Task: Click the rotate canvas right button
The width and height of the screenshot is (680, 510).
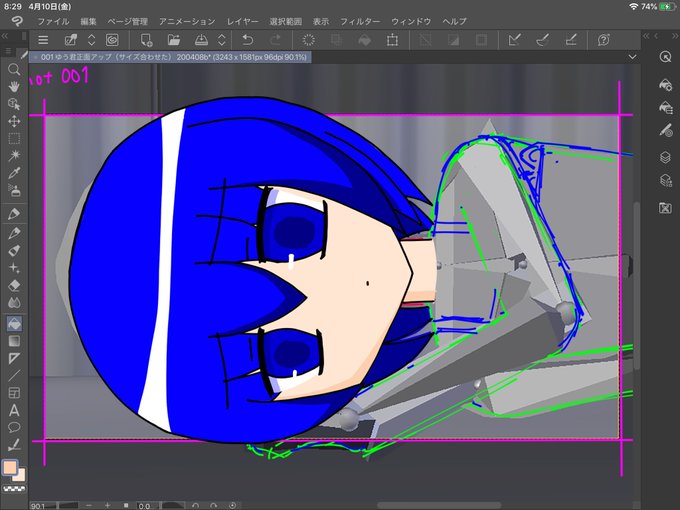Action: click(x=213, y=506)
